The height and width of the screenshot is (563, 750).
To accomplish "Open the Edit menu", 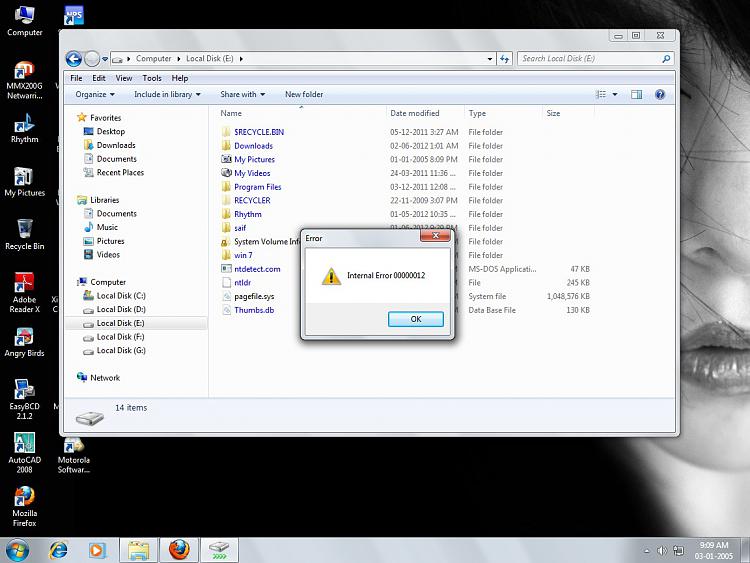I will click(99, 78).
